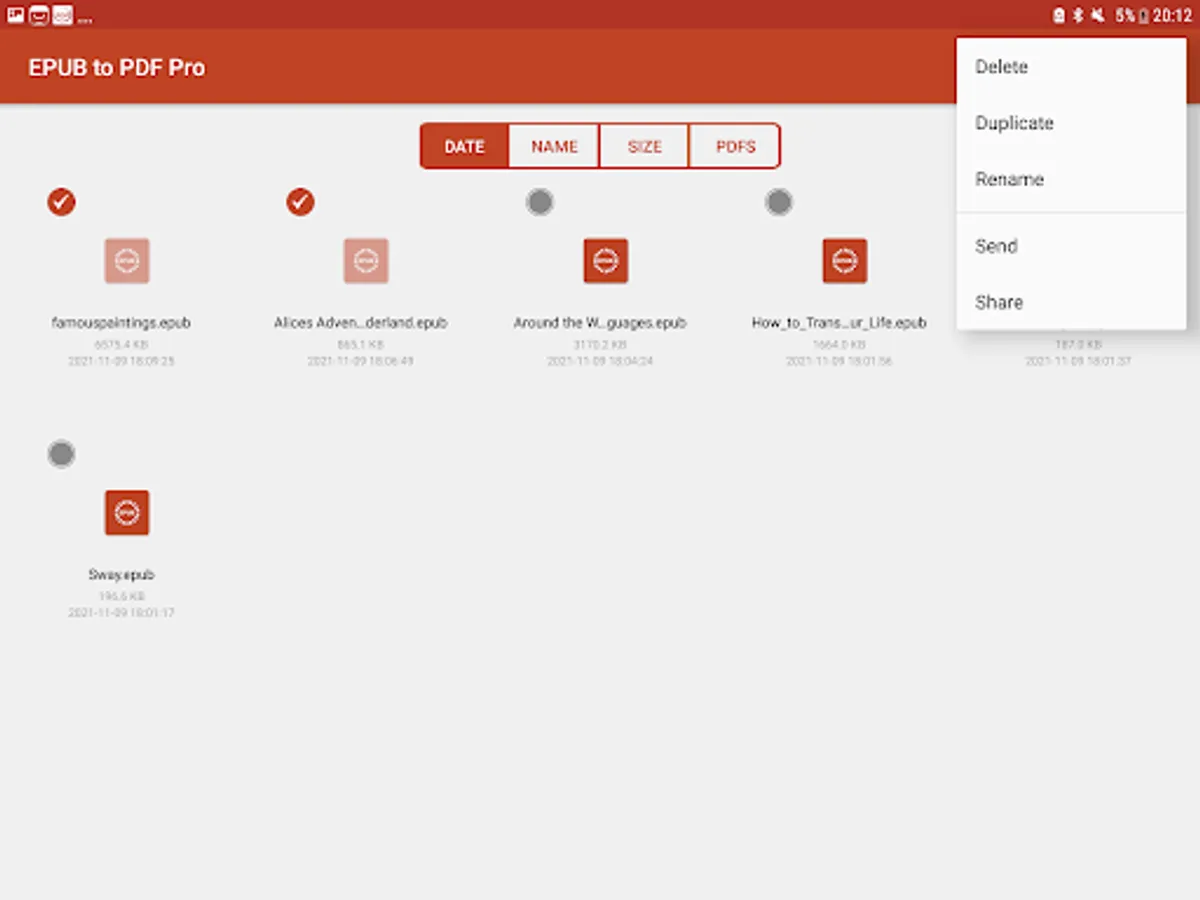Tap the first notification icon in status bar
1200x900 pixels.
[16, 14]
